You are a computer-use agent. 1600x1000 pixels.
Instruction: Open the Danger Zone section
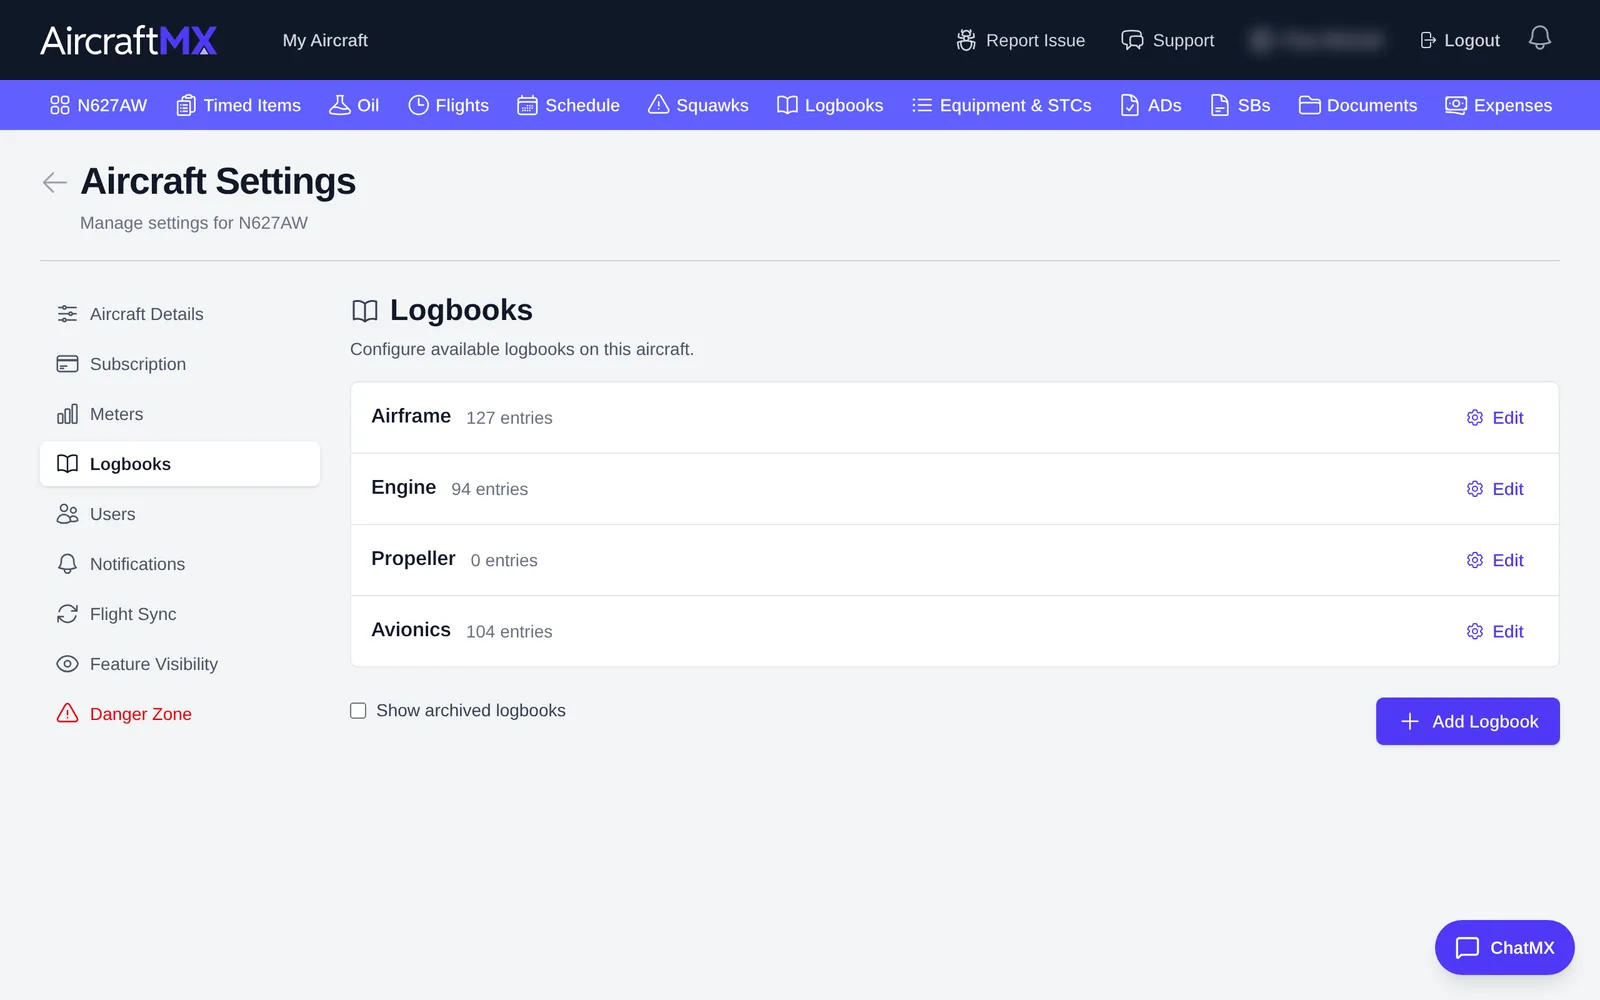[180, 714]
